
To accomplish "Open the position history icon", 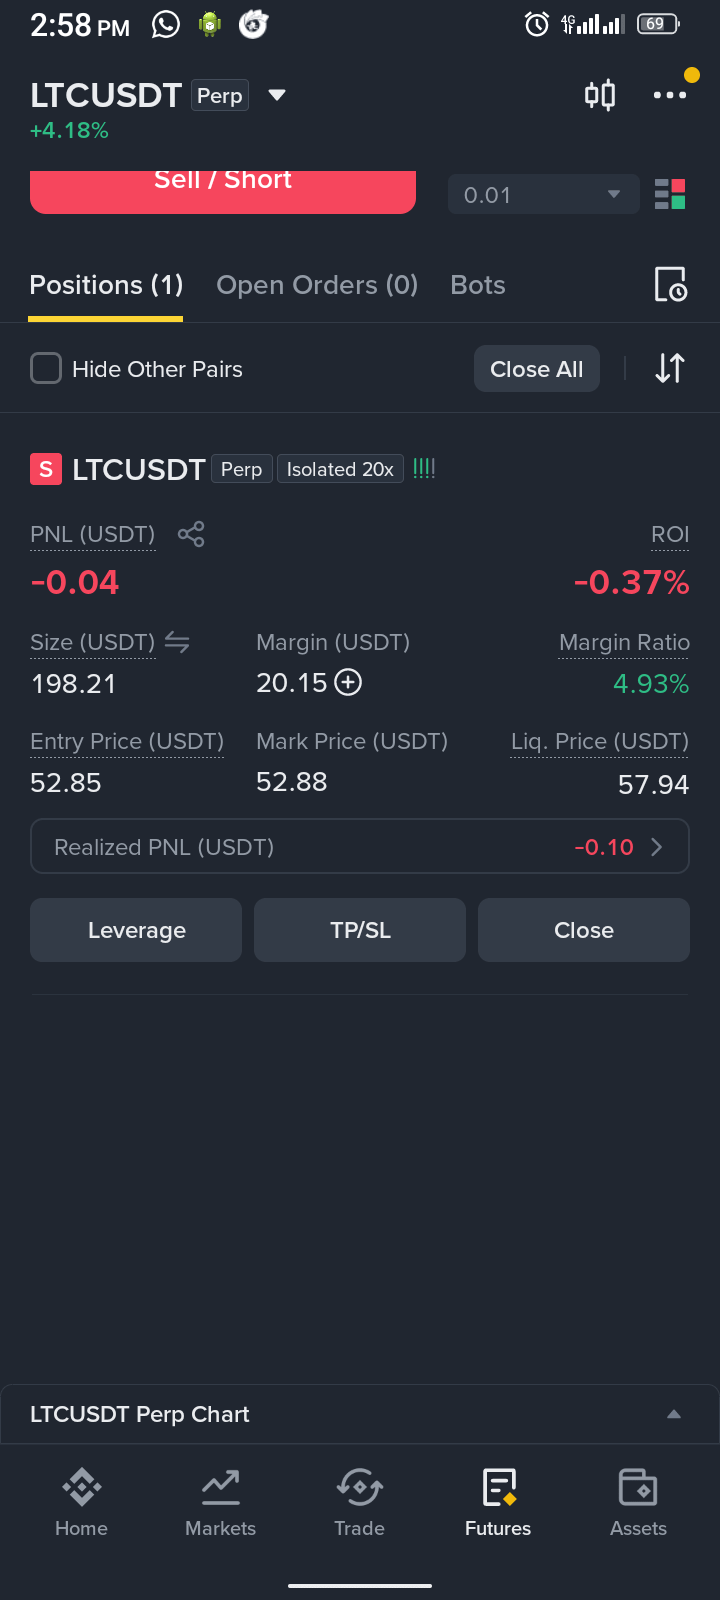I will click(x=670, y=285).
